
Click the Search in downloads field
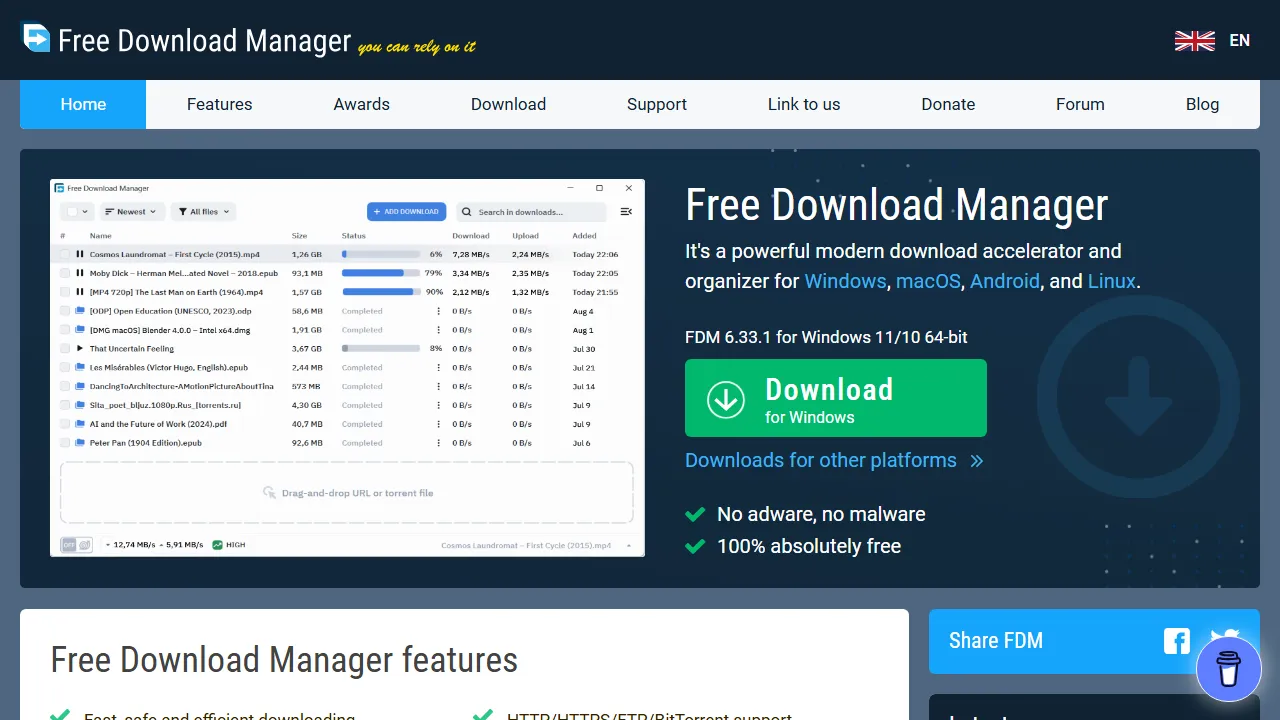[530, 212]
